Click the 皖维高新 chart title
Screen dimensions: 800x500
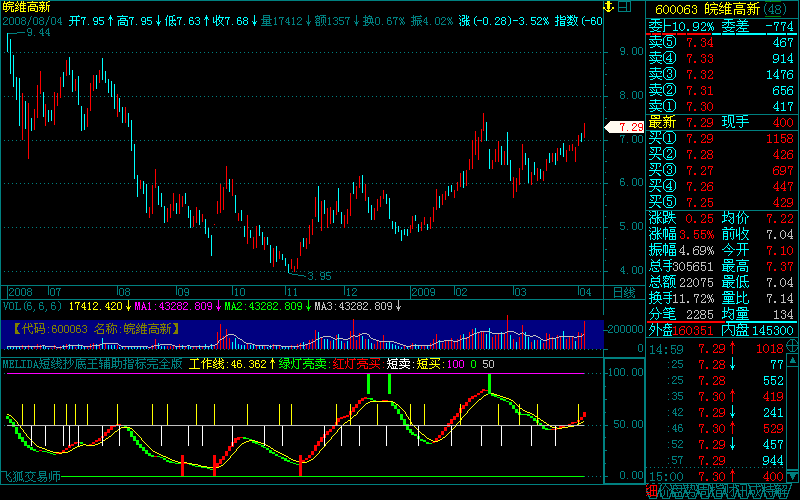[x=27, y=7]
